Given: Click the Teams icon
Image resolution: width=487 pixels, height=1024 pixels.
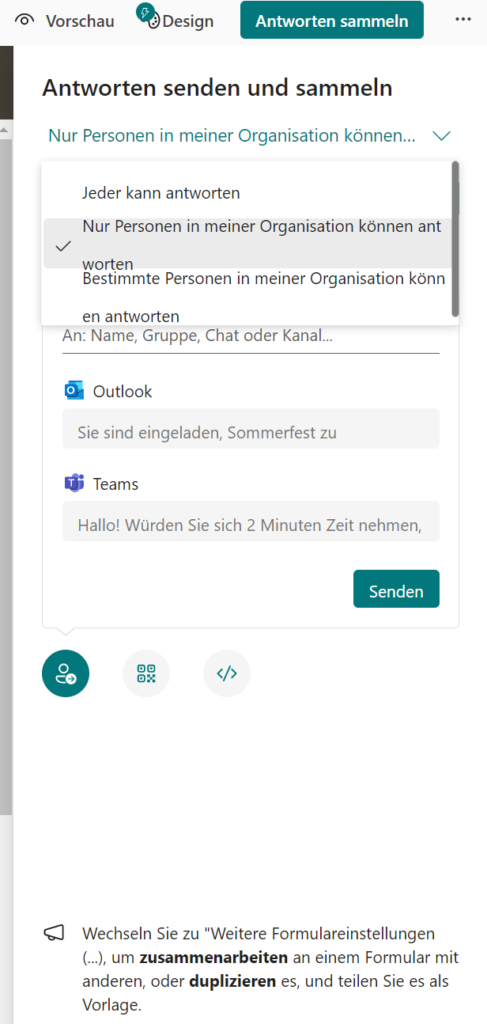Looking at the screenshot, I should pyautogui.click(x=74, y=484).
